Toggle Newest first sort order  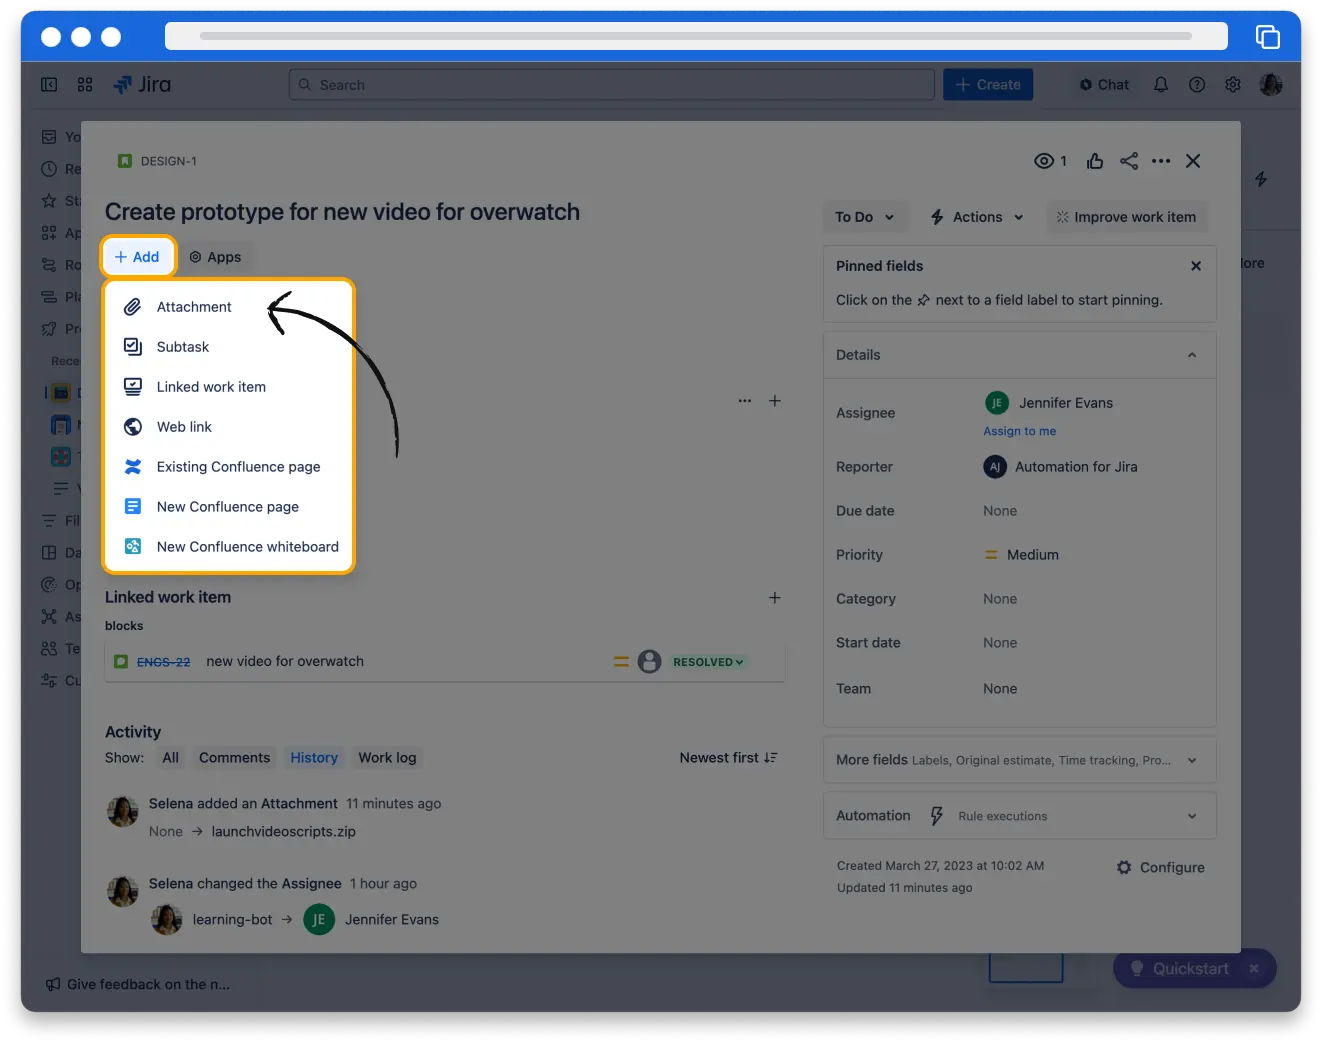(x=728, y=758)
